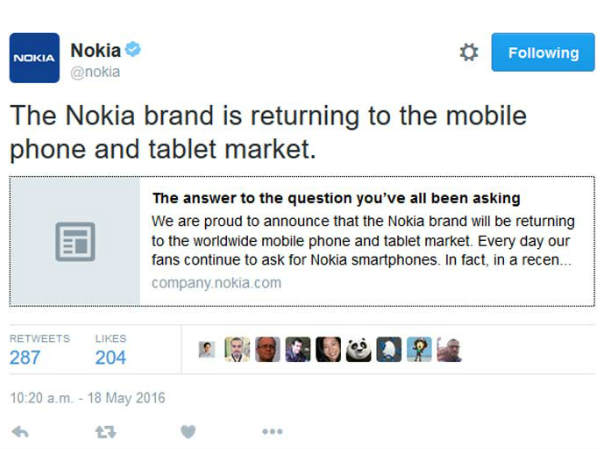Open the gear settings dropdown
The image size is (600, 450).
[468, 52]
